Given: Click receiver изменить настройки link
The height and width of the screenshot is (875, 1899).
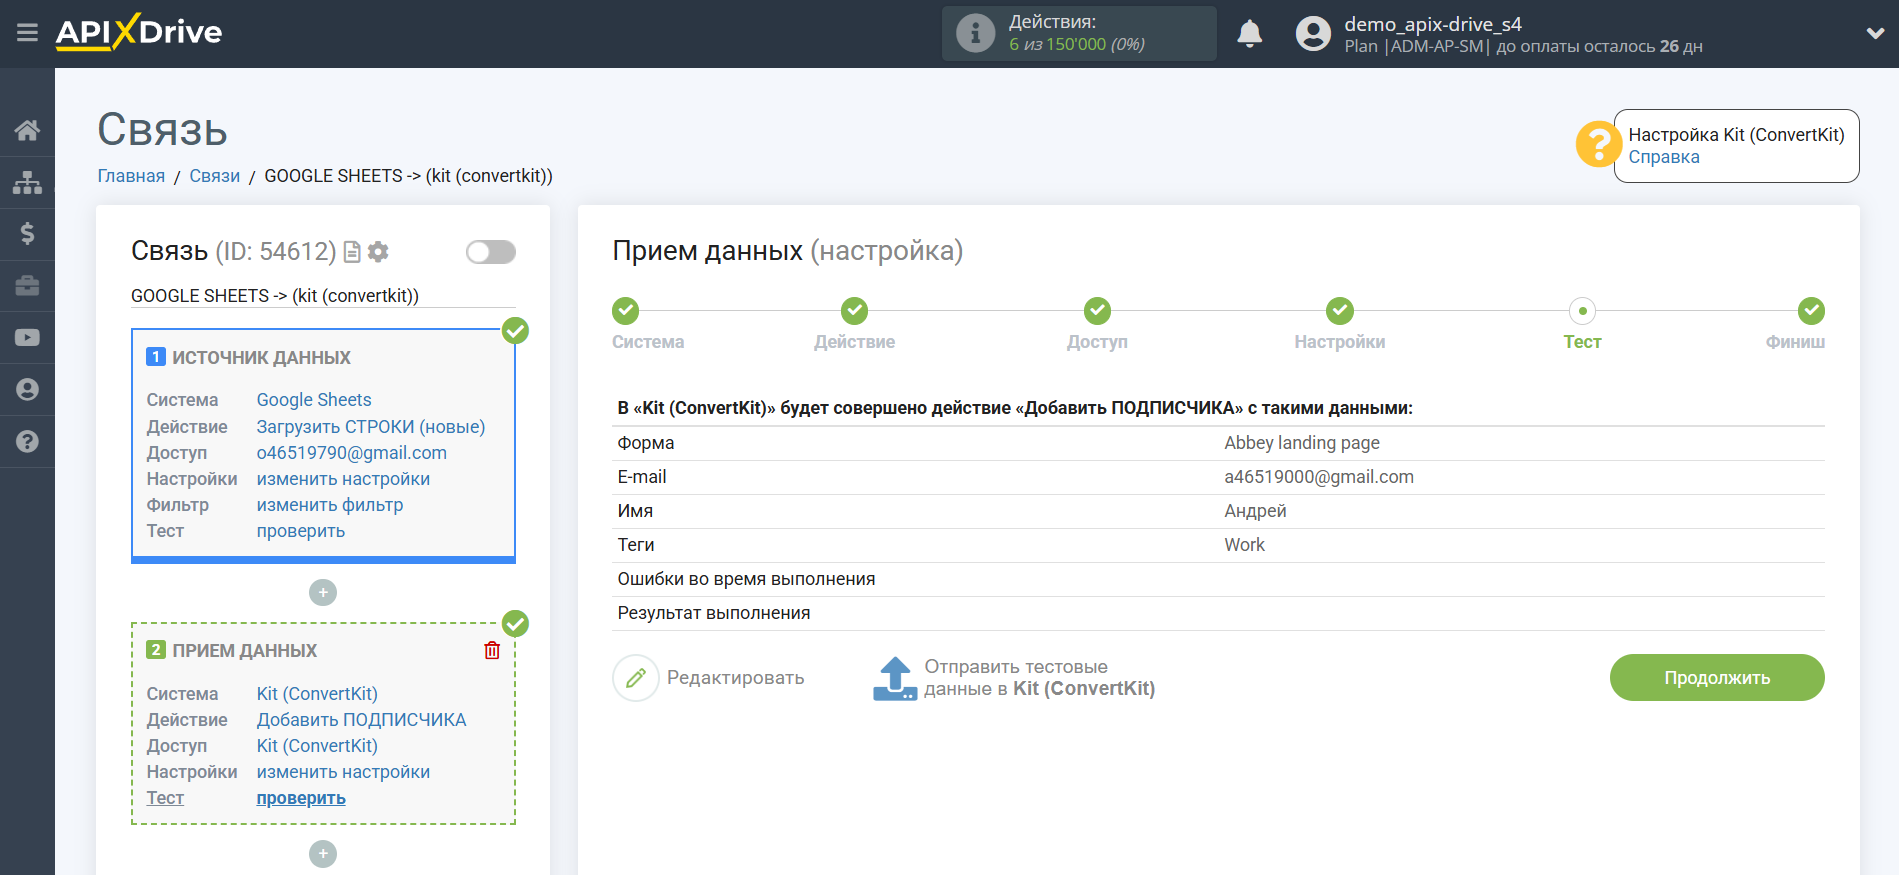Looking at the screenshot, I should pyautogui.click(x=343, y=772).
